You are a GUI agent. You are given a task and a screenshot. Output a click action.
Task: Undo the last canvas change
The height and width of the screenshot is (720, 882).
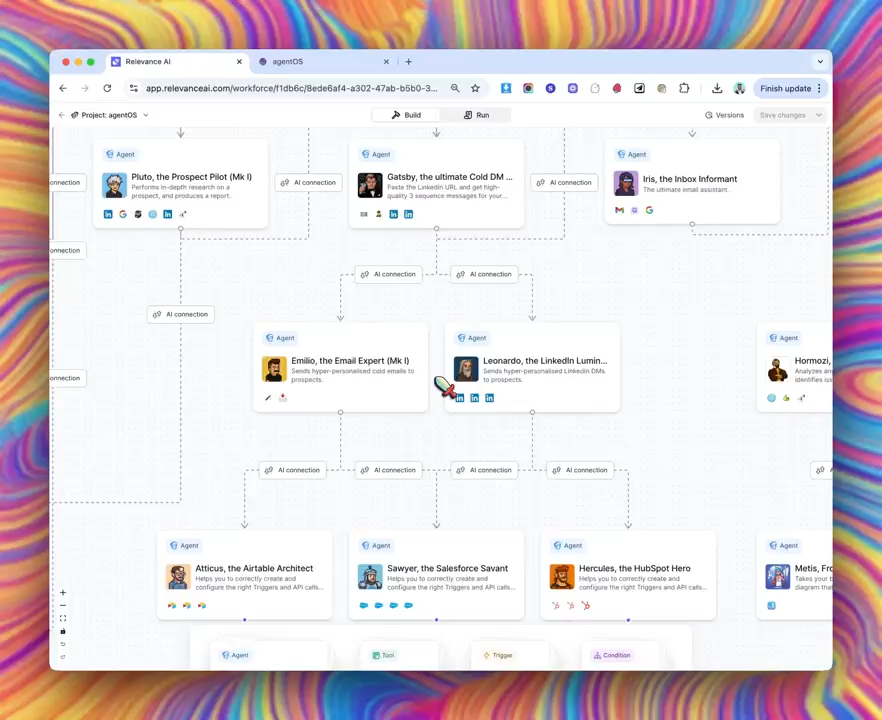click(x=63, y=644)
